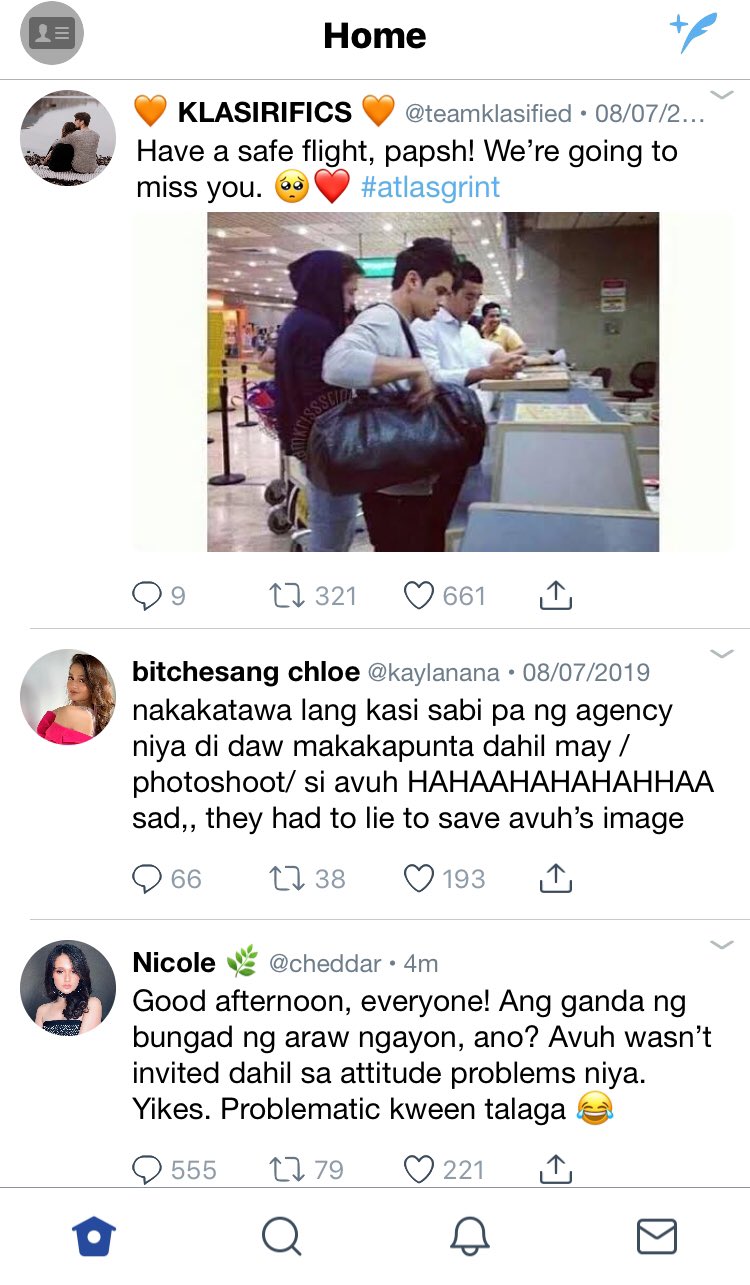Screen dimensions: 750x1285
Task: Share the @kaylanana tweet
Action: 555,879
